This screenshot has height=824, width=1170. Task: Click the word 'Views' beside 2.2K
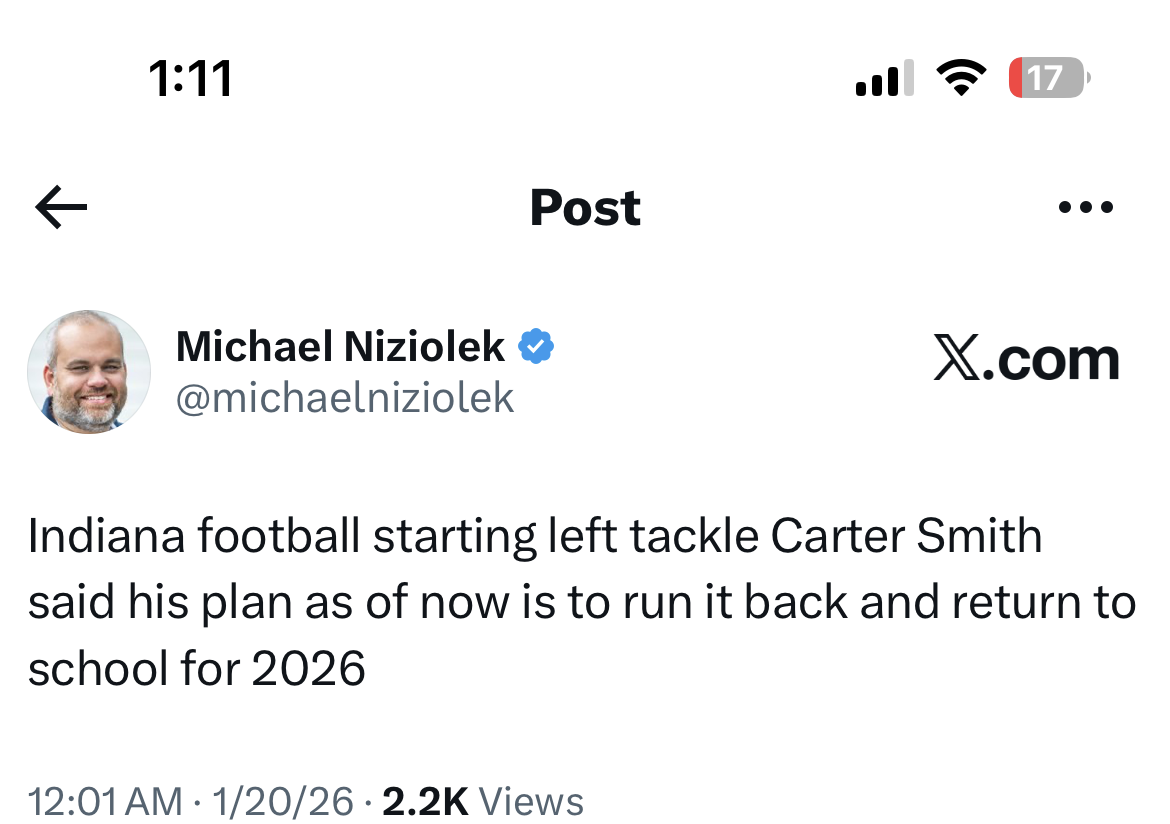coord(532,802)
